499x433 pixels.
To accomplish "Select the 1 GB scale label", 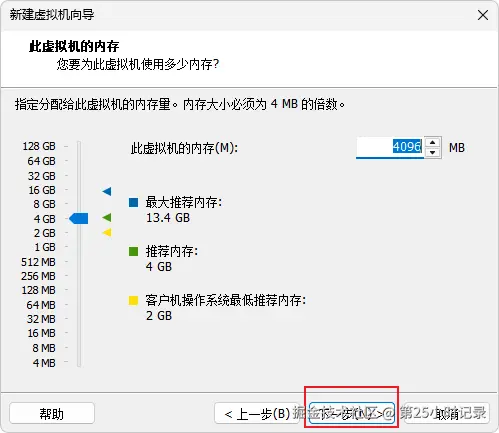I will (x=45, y=247).
